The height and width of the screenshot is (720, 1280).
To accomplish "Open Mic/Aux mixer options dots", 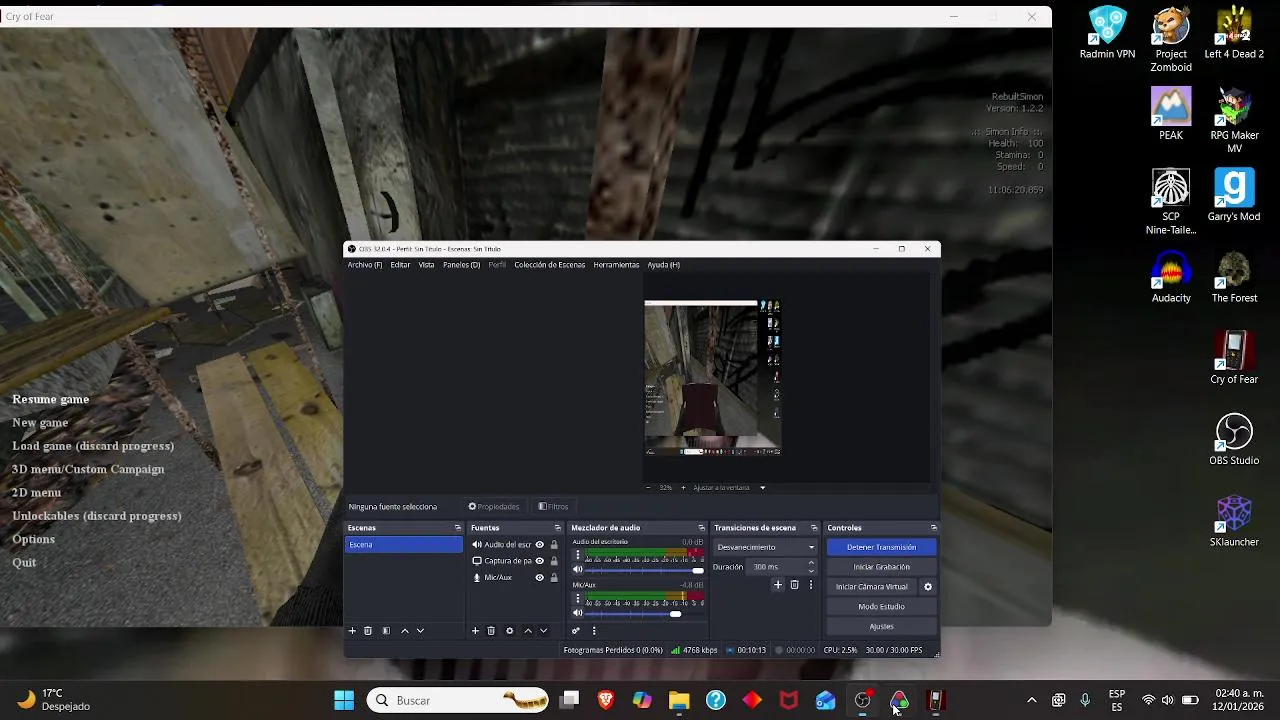I will tap(577, 598).
